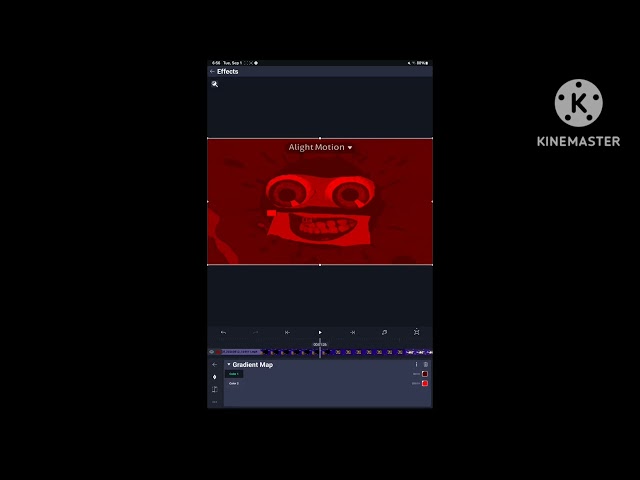Tap the fit-to-screen frame icon

coord(416,332)
